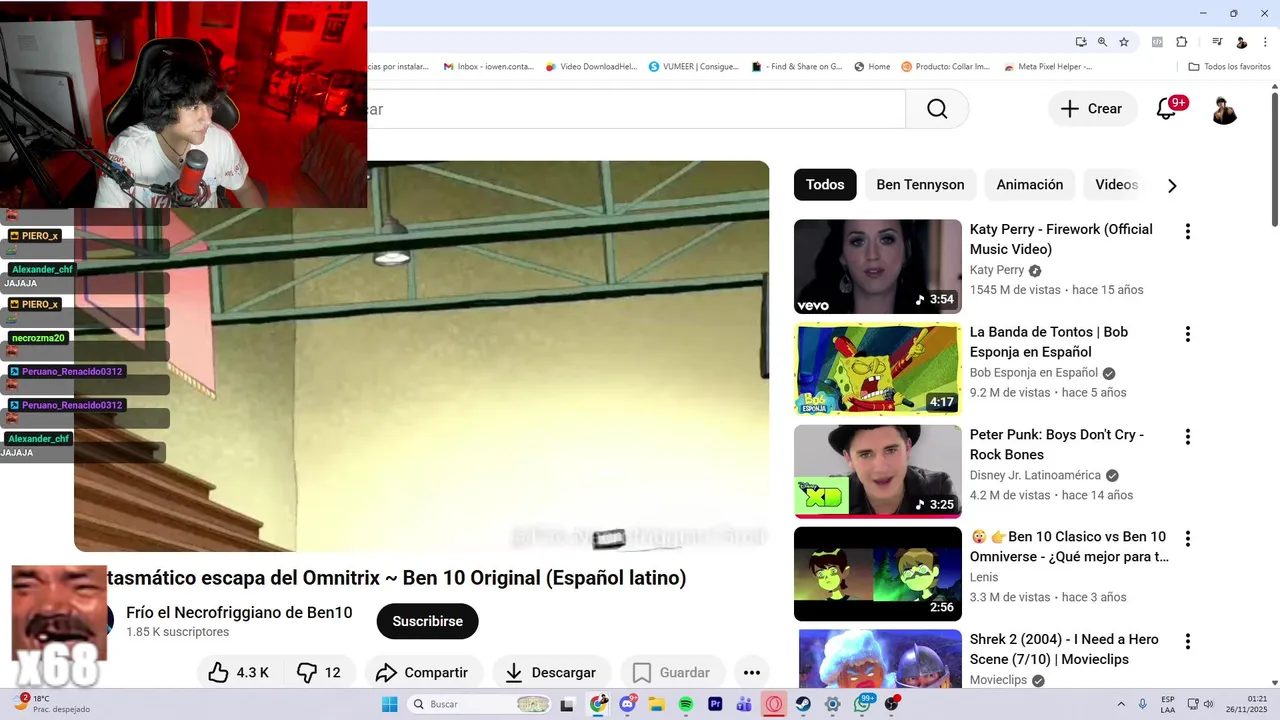Open options menu for Peter Punk video

tap(1188, 437)
